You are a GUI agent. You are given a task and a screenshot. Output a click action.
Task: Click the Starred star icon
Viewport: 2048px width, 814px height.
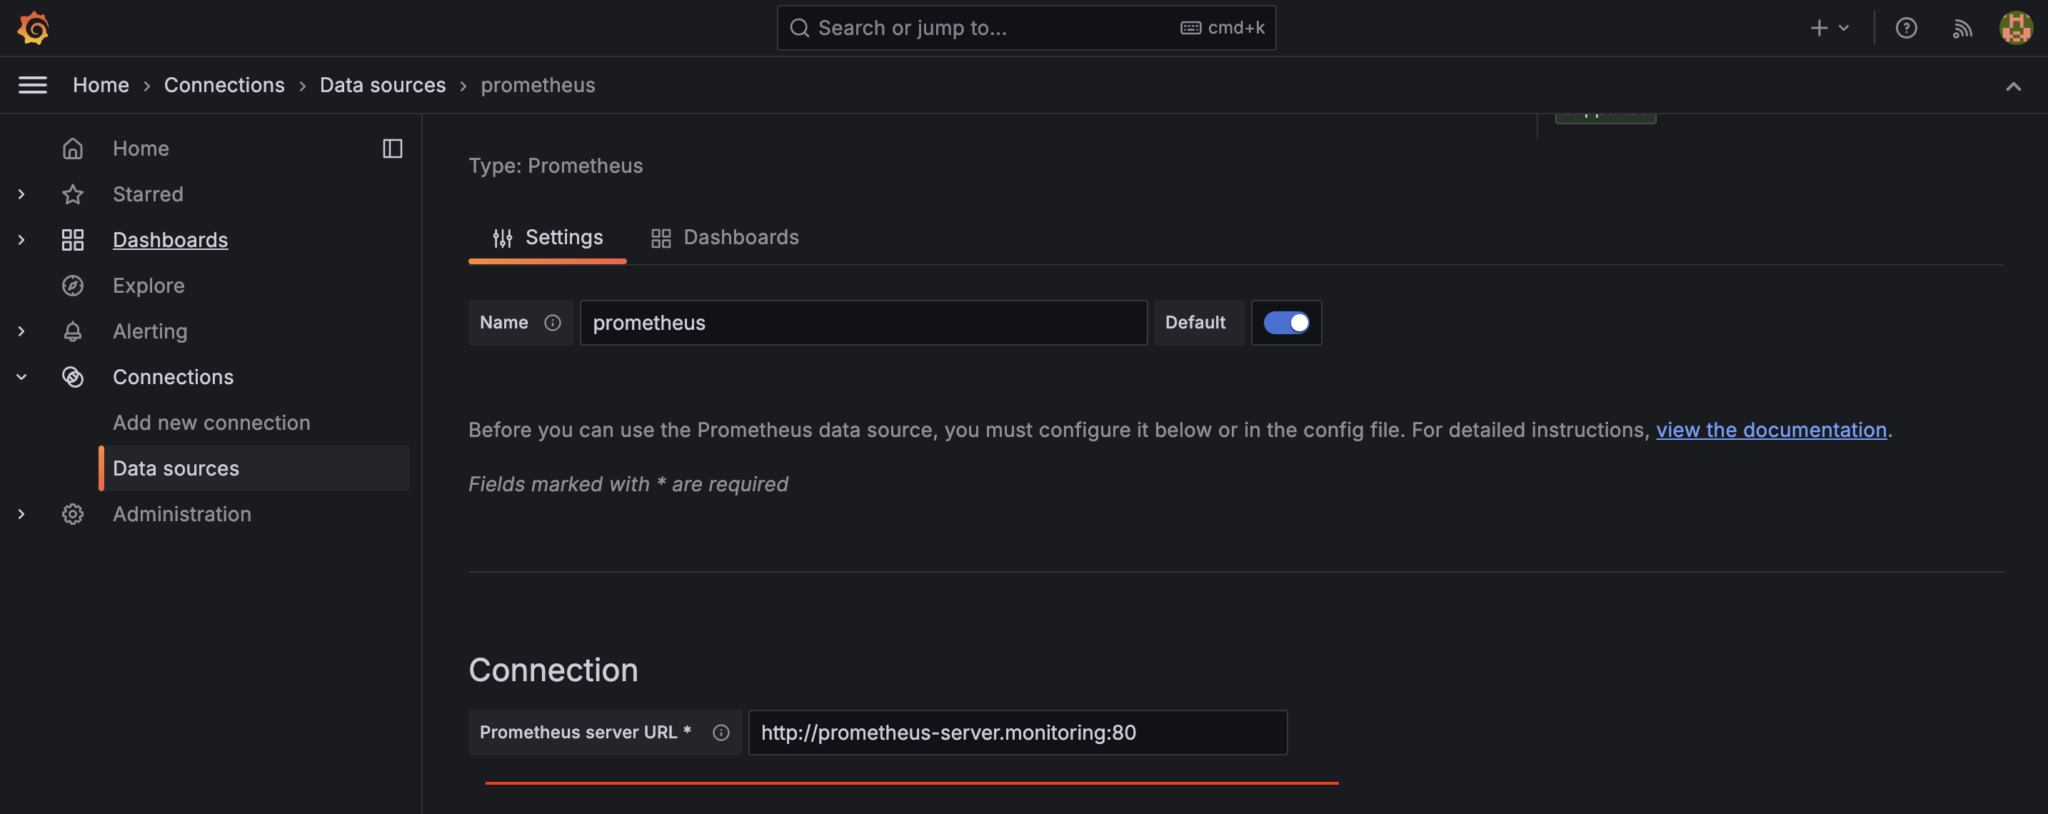tap(73, 194)
